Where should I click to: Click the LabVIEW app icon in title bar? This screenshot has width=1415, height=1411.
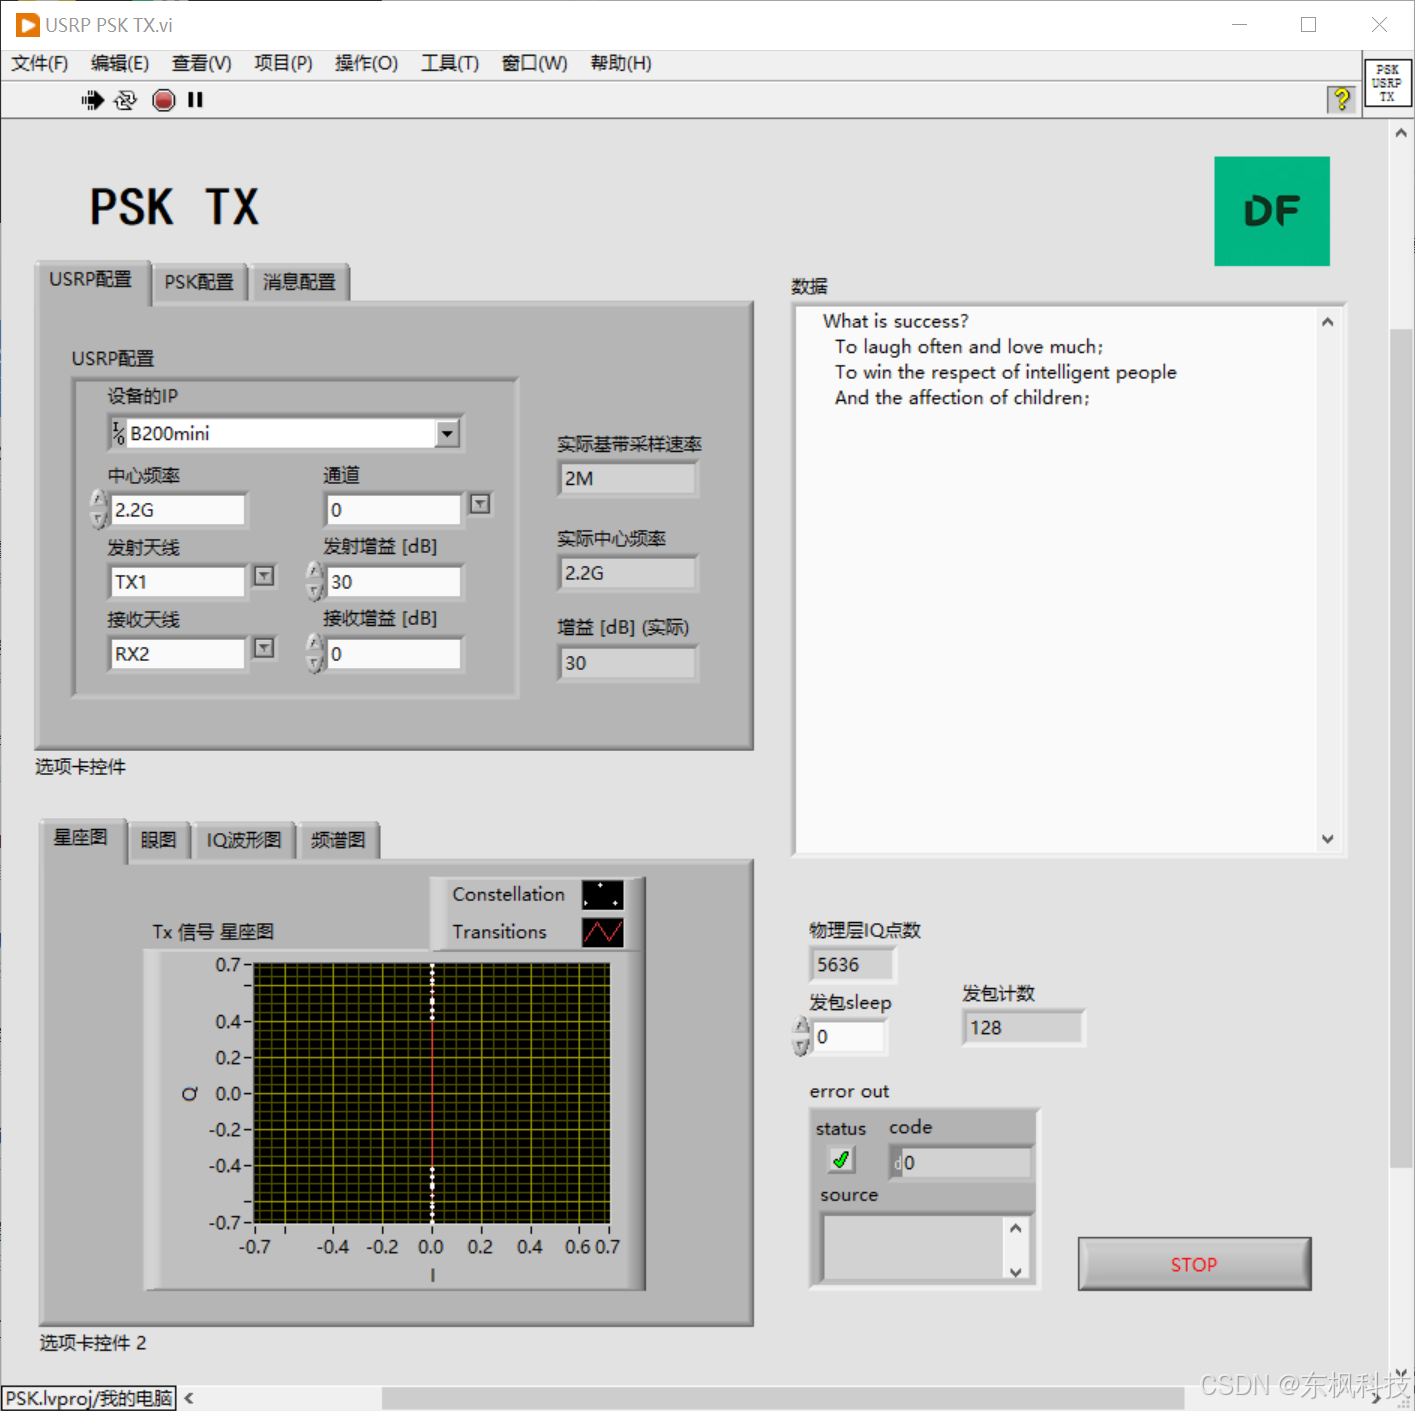point(28,25)
